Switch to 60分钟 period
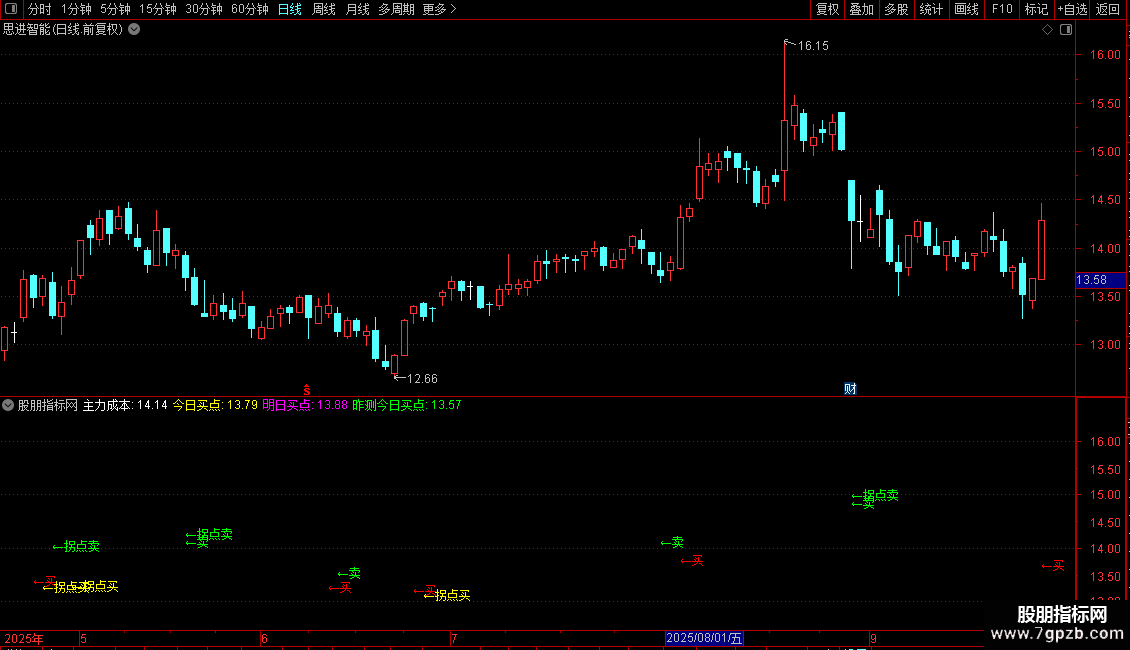1130x650 pixels. click(x=249, y=9)
